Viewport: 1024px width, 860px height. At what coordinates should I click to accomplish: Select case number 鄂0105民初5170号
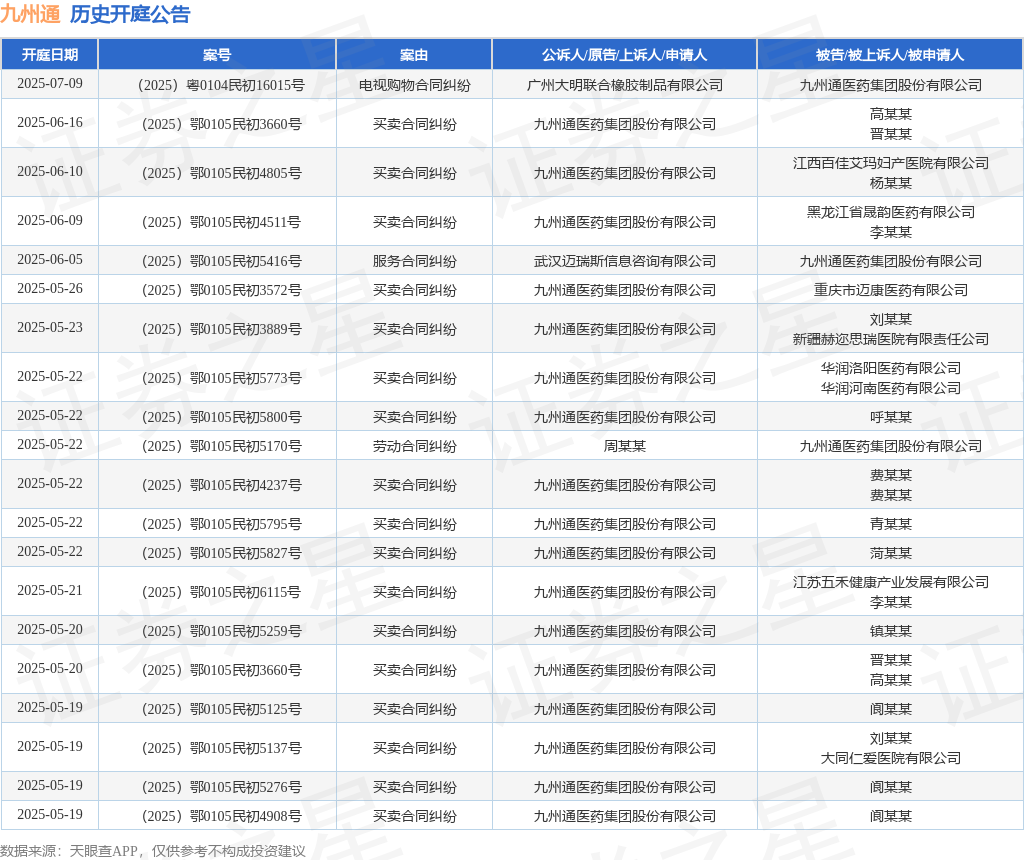coord(221,447)
